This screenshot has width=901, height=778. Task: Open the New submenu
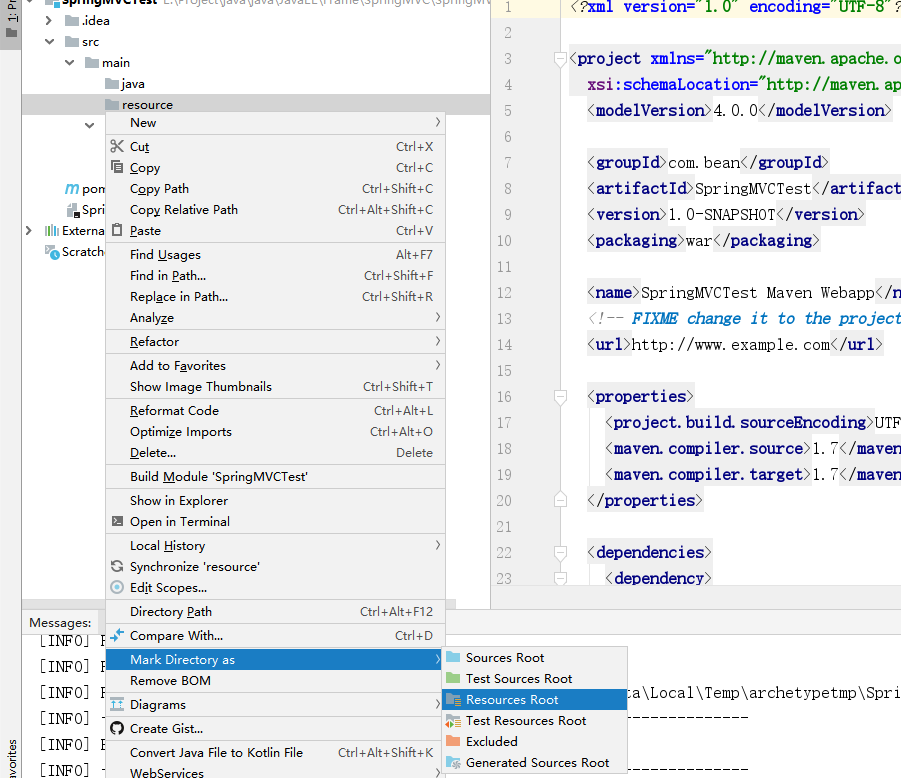point(275,122)
